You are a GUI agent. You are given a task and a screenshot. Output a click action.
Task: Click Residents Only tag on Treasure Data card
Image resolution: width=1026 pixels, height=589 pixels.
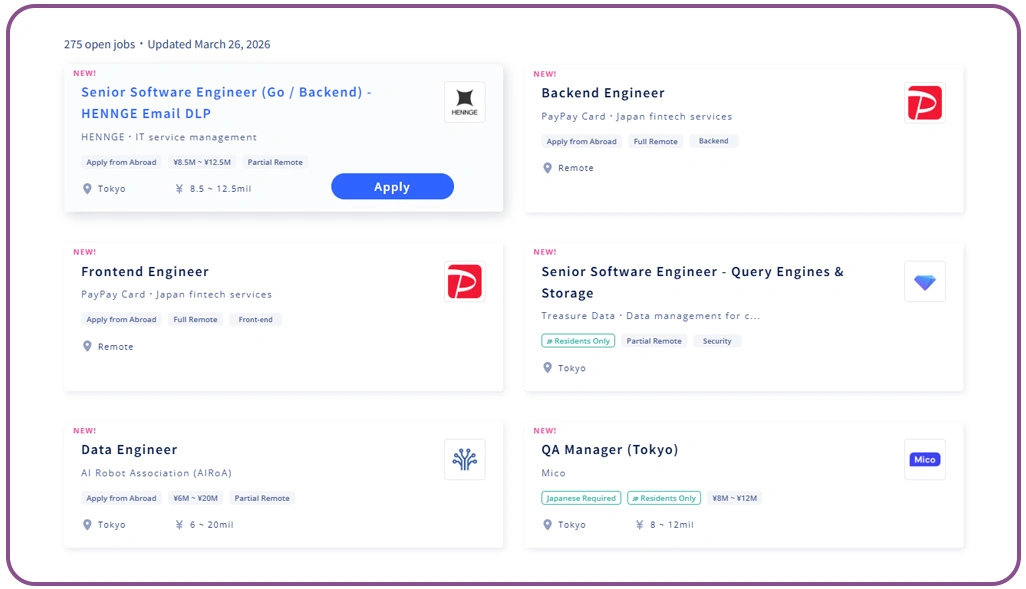pos(578,341)
